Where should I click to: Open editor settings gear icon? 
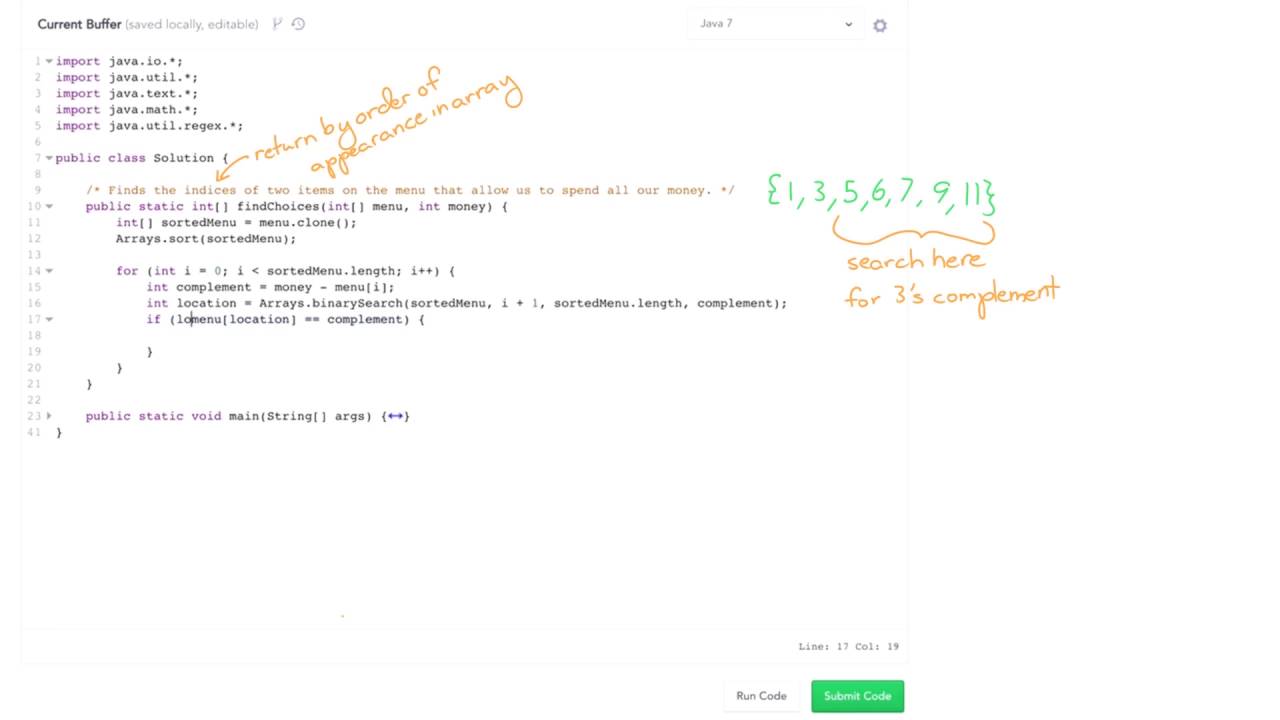click(880, 26)
